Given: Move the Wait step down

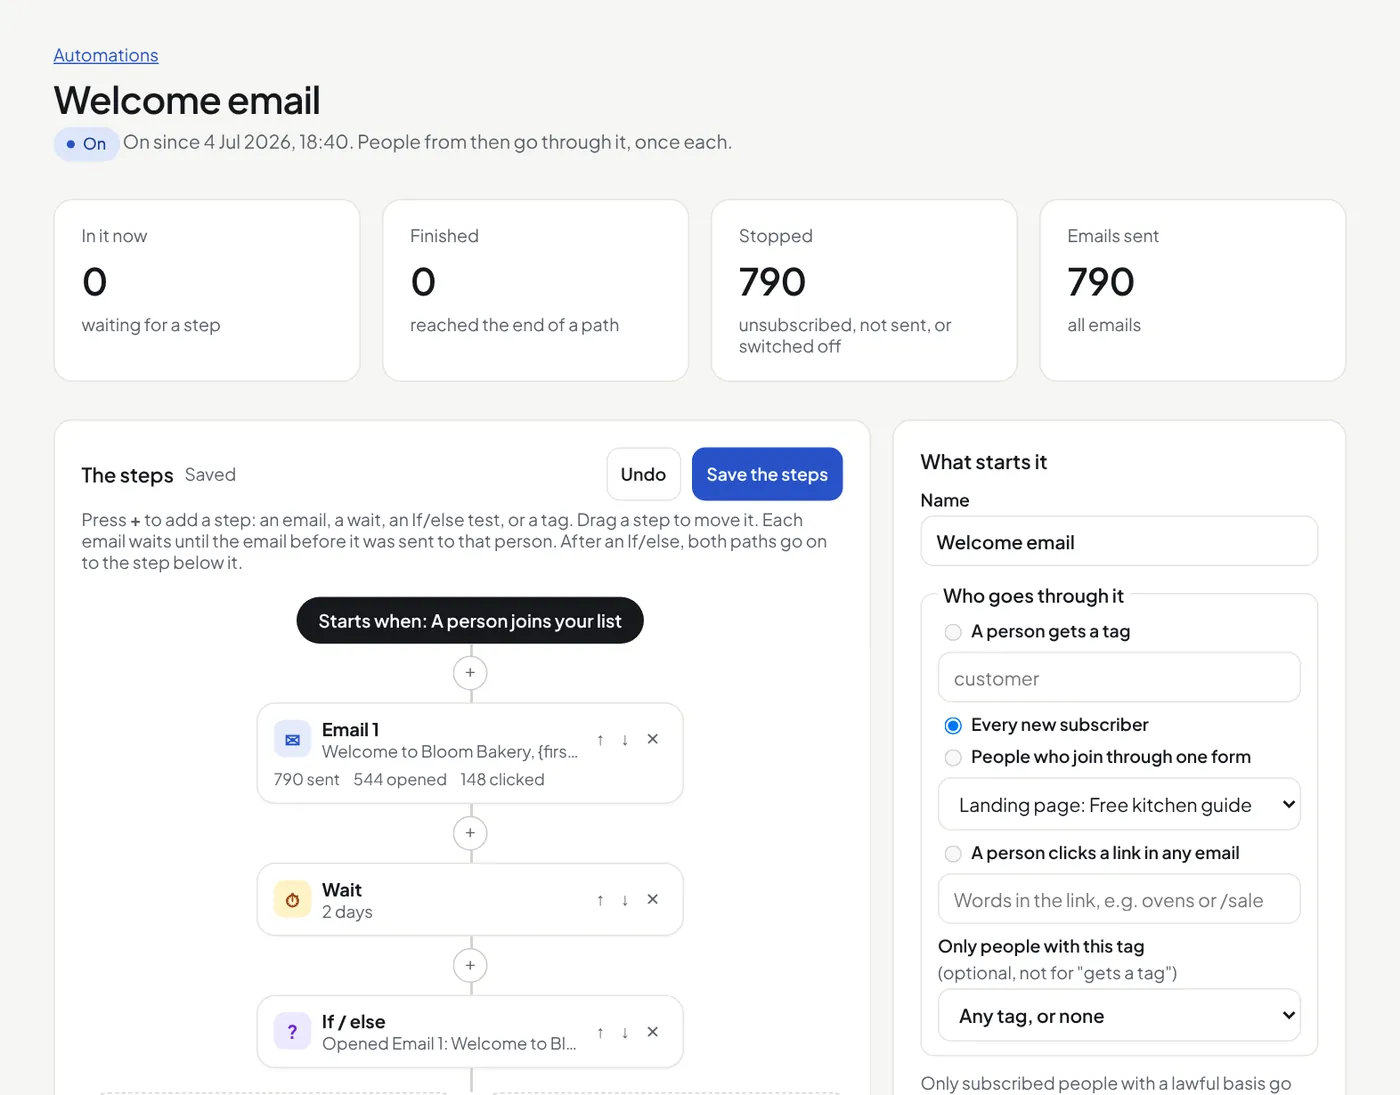Looking at the screenshot, I should [625, 900].
